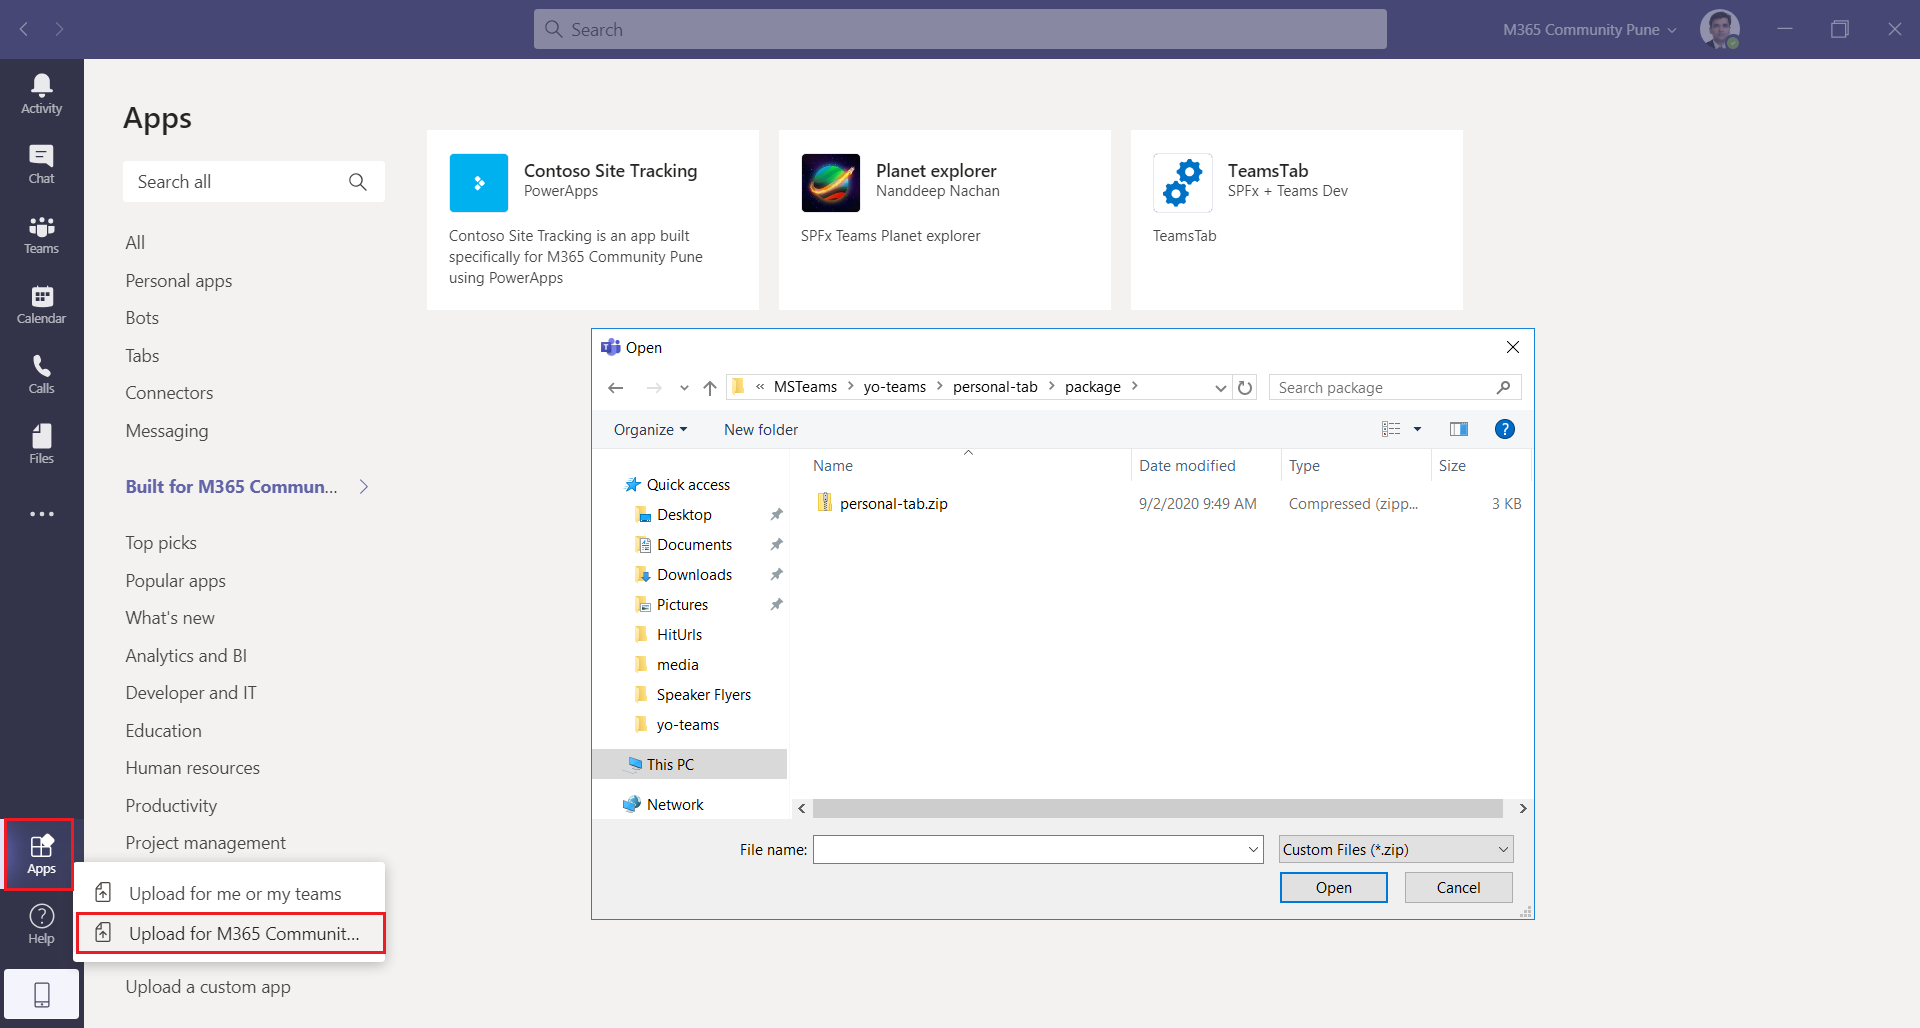Click Cancel in the Open dialog
Image resolution: width=1920 pixels, height=1028 pixels.
1458,887
